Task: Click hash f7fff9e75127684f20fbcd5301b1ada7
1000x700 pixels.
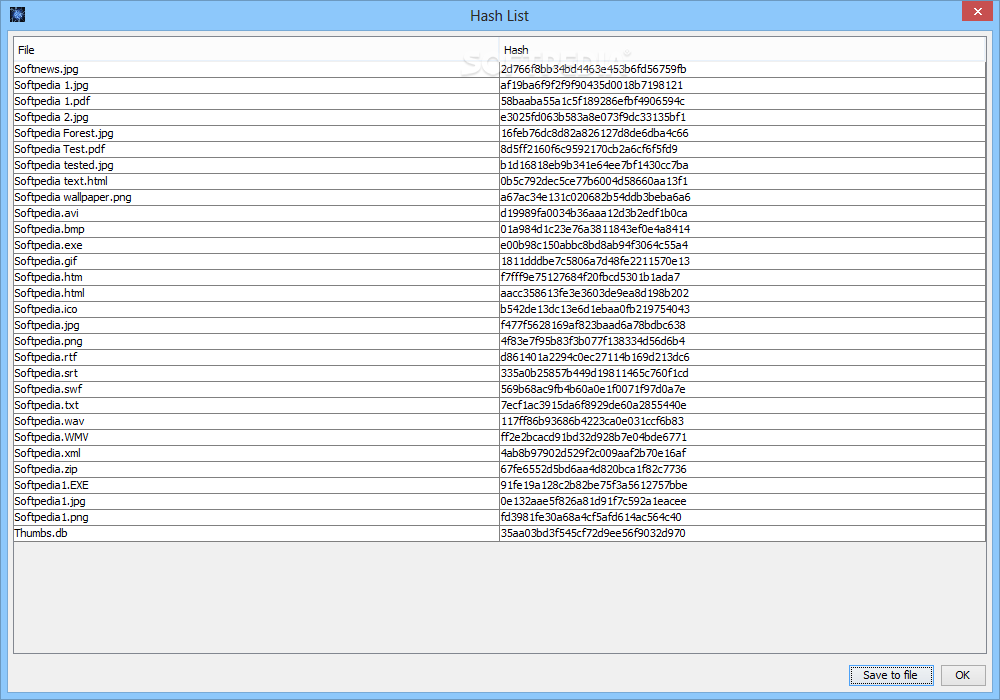Action: 591,277
